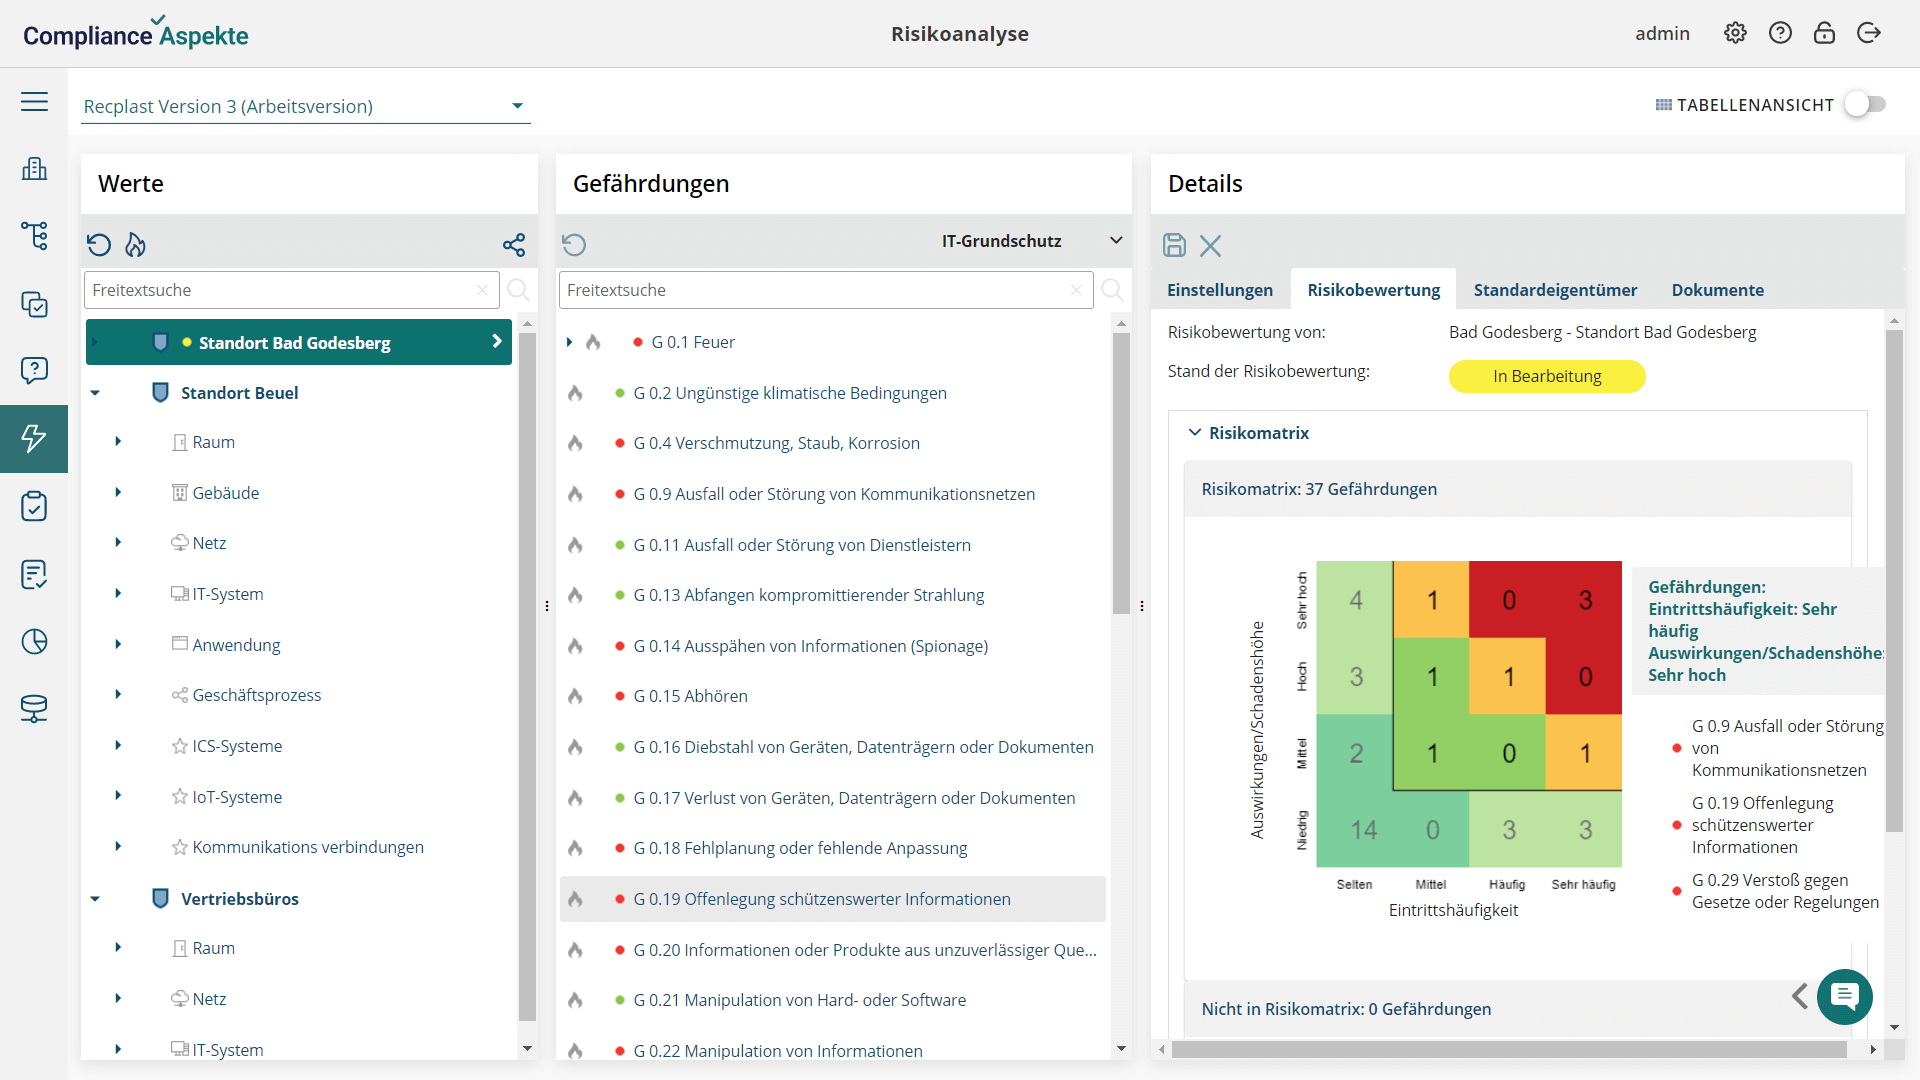The height and width of the screenshot is (1080, 1920).
Task: Click the reset arrow in the Gefährdungen panel
Action: (x=575, y=244)
